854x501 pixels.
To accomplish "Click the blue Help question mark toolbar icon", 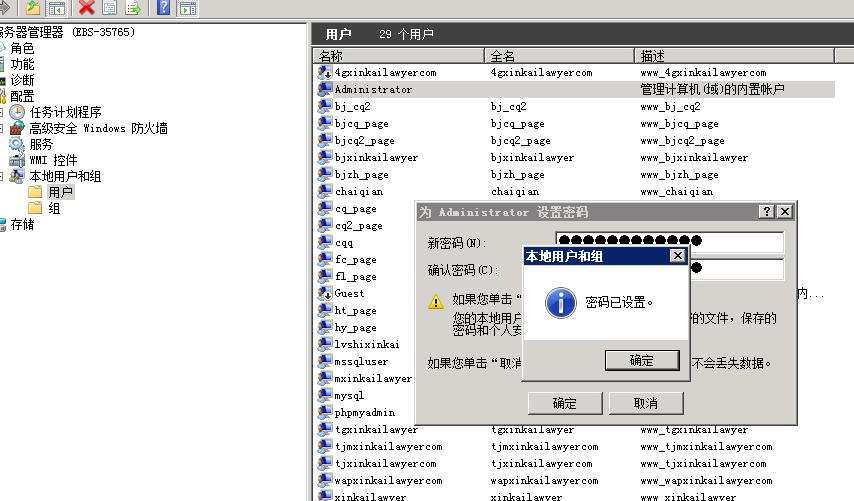I will click(164, 8).
